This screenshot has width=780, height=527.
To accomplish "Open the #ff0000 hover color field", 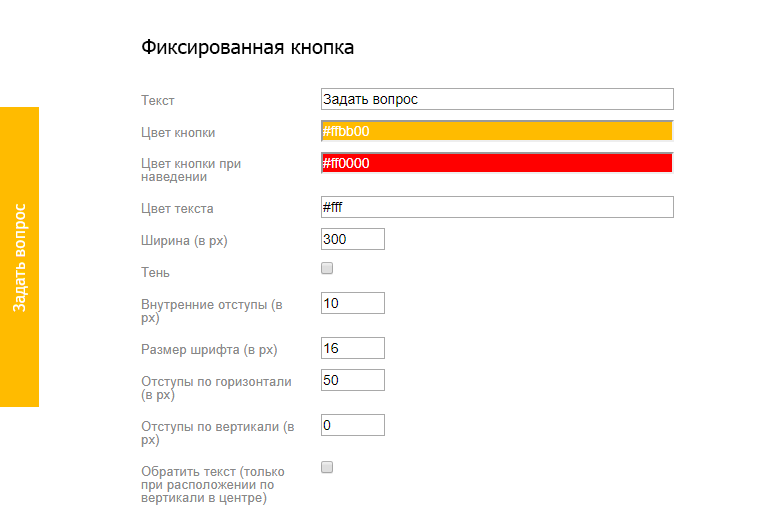I will pos(497,163).
